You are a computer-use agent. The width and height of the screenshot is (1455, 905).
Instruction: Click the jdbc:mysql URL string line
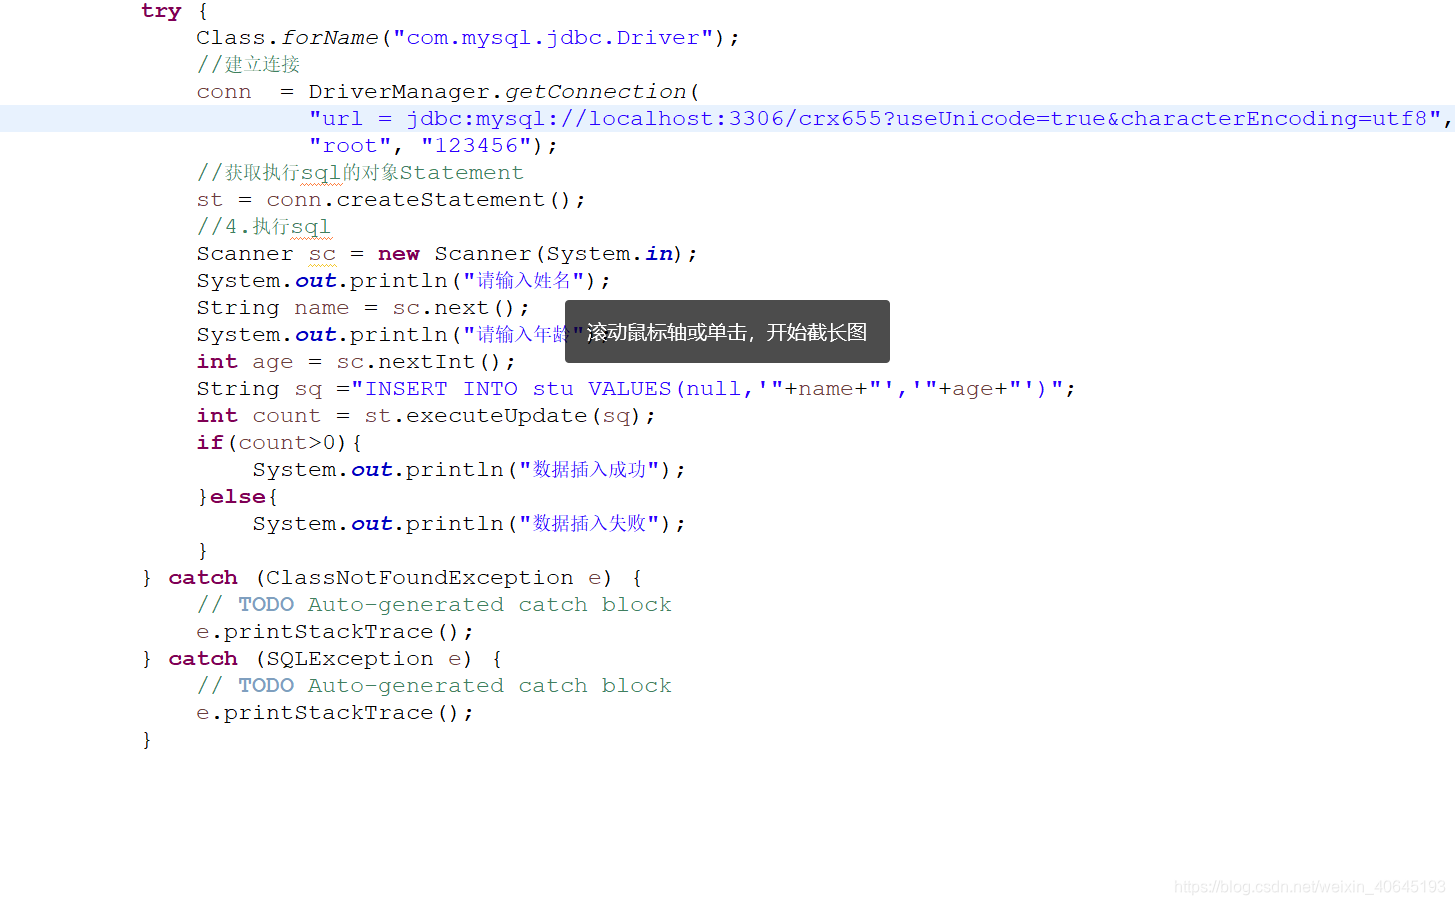click(880, 119)
